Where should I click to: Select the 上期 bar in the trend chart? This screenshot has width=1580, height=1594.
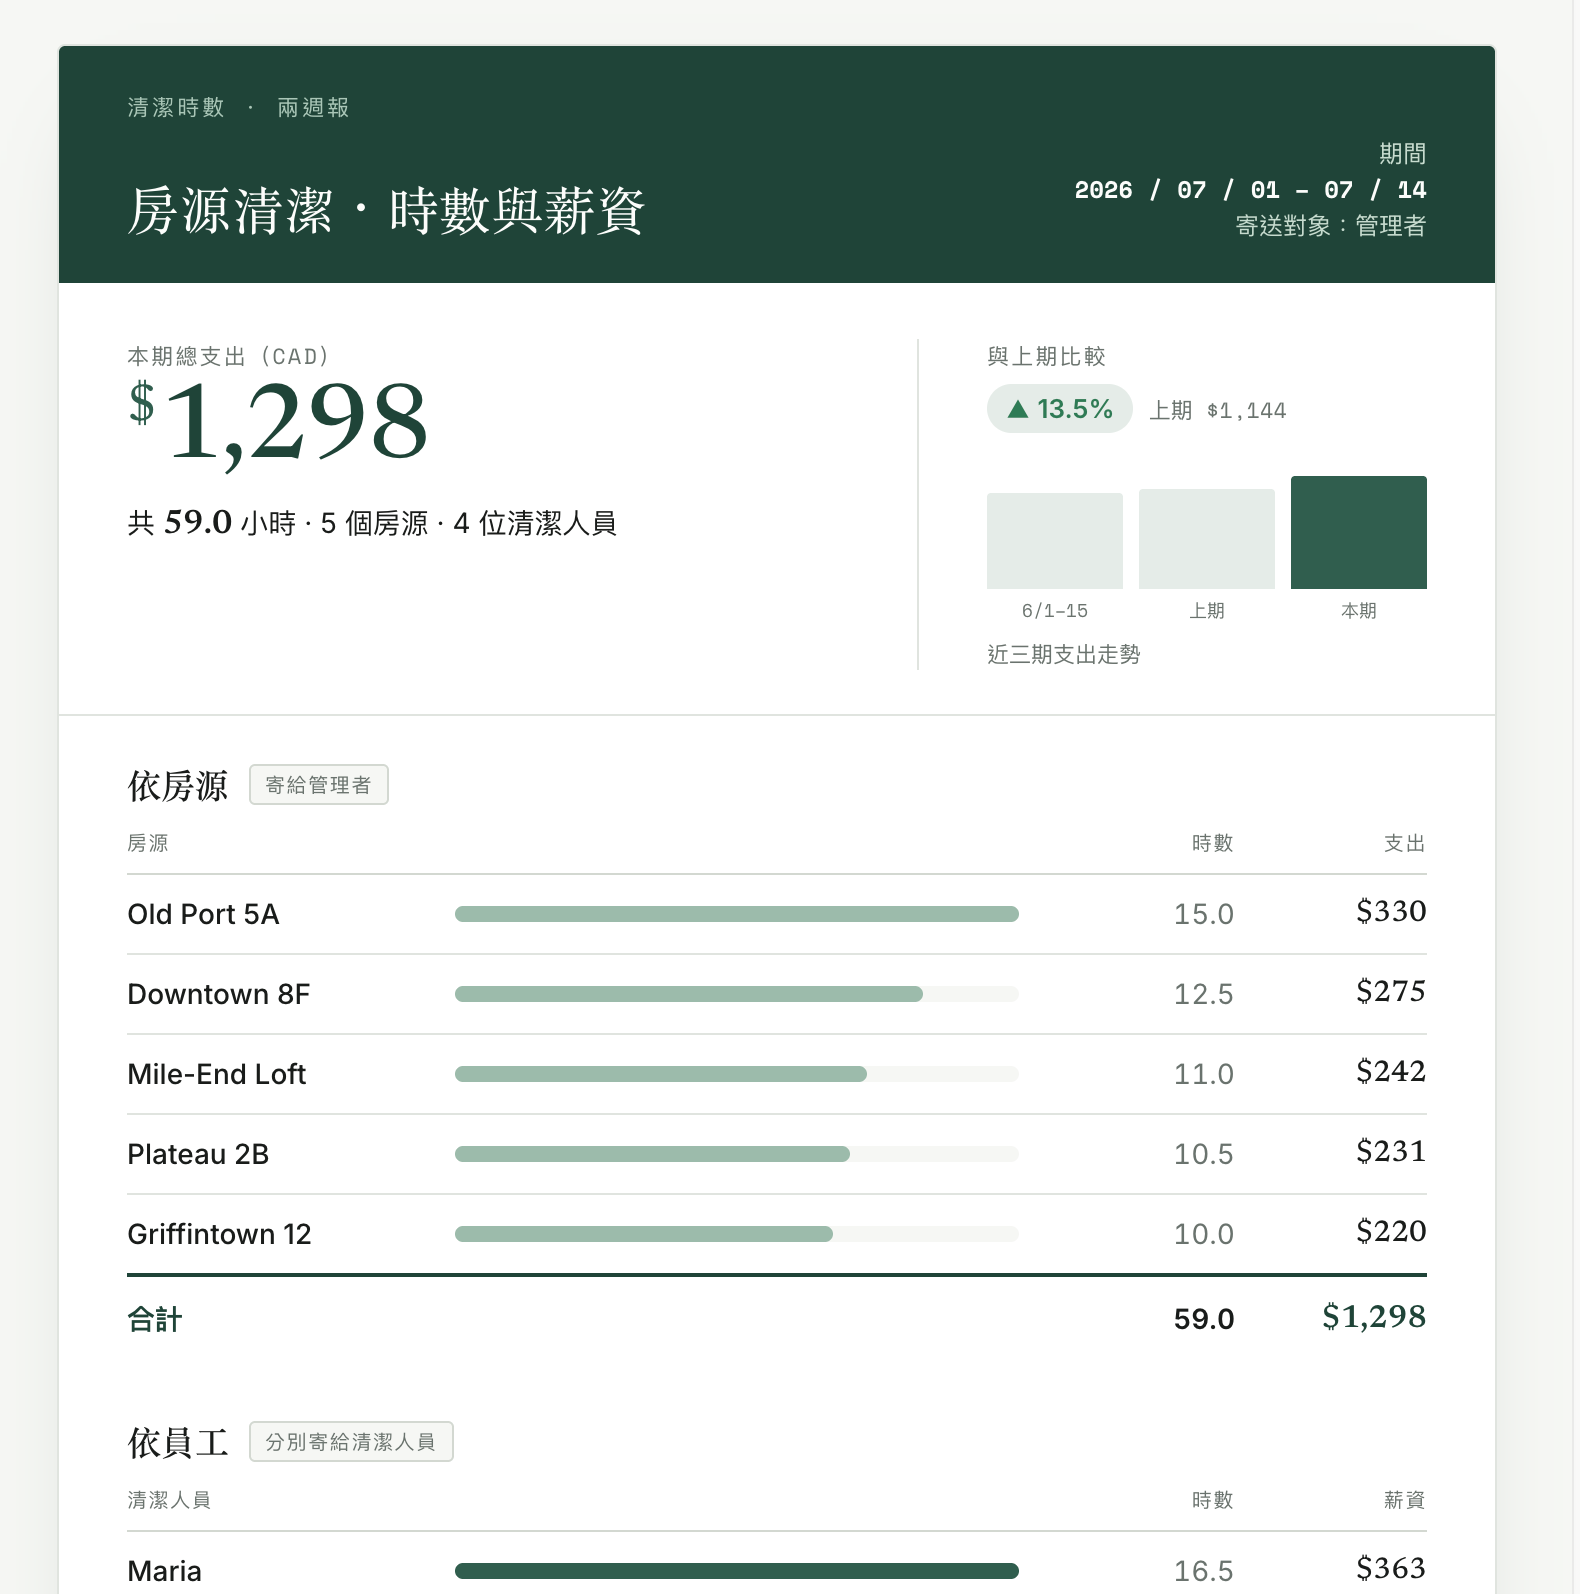1206,539
